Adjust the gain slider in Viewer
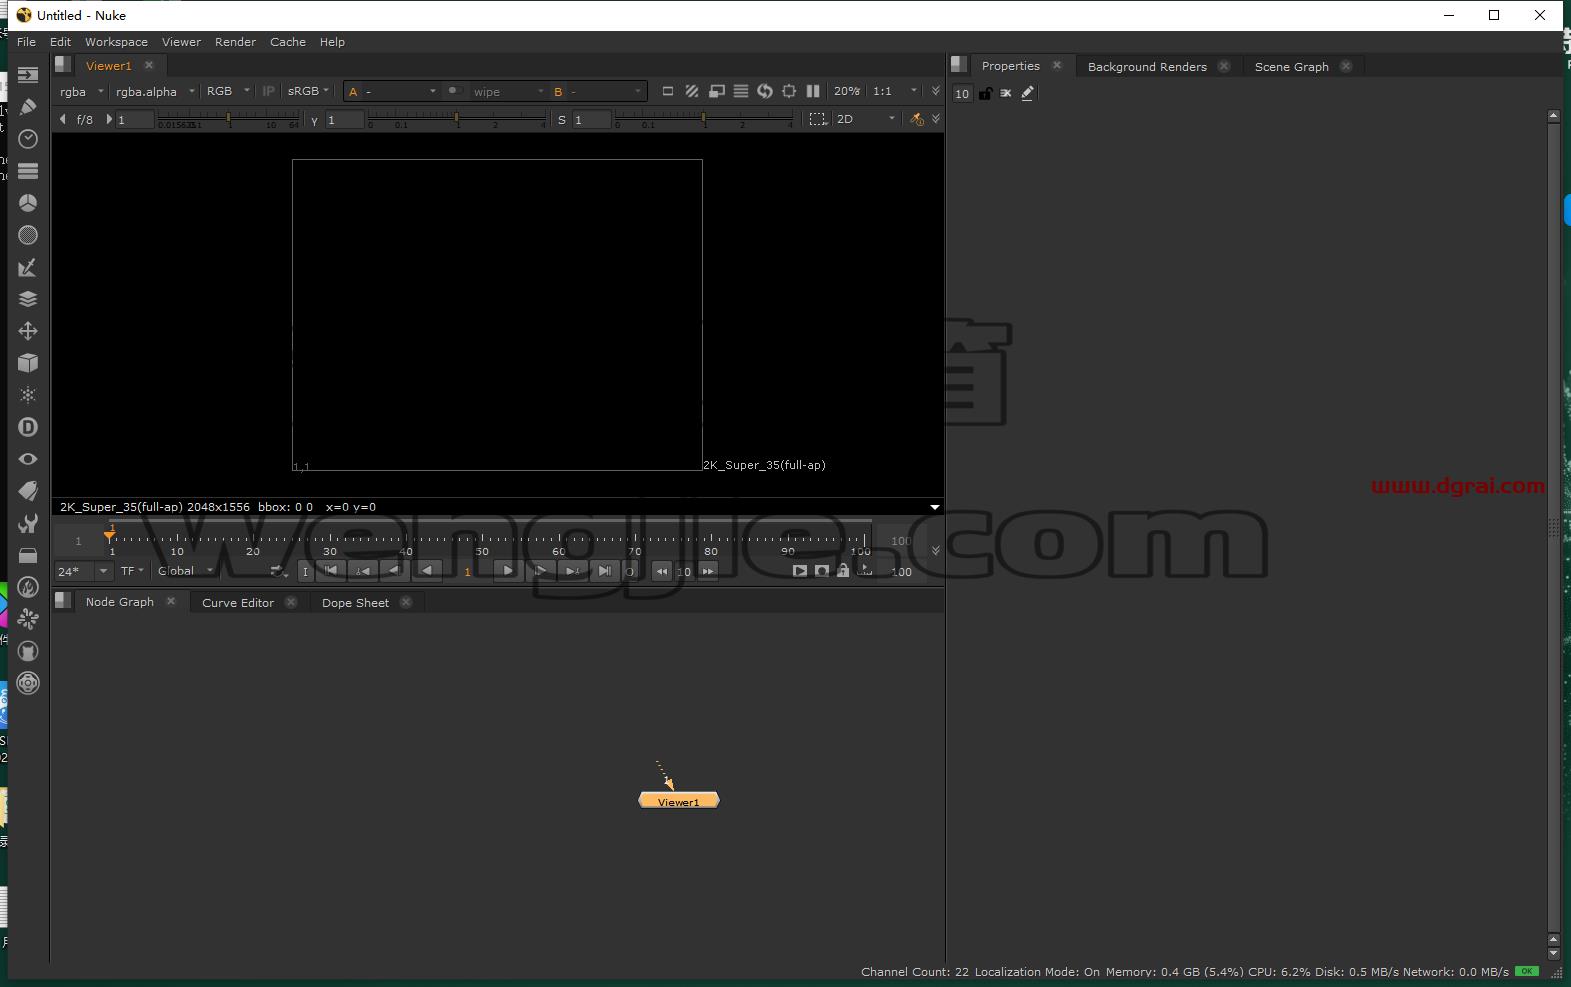1571x987 pixels. click(x=229, y=119)
